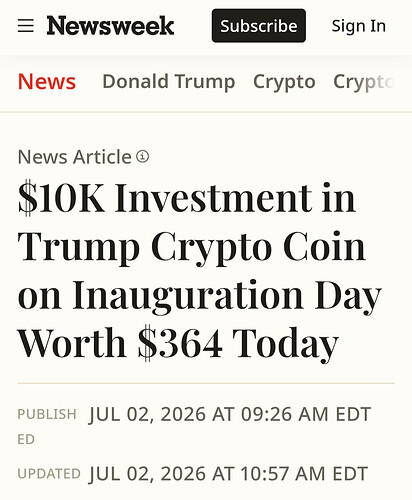Go to the Newsweek logo homepage

[110, 26]
